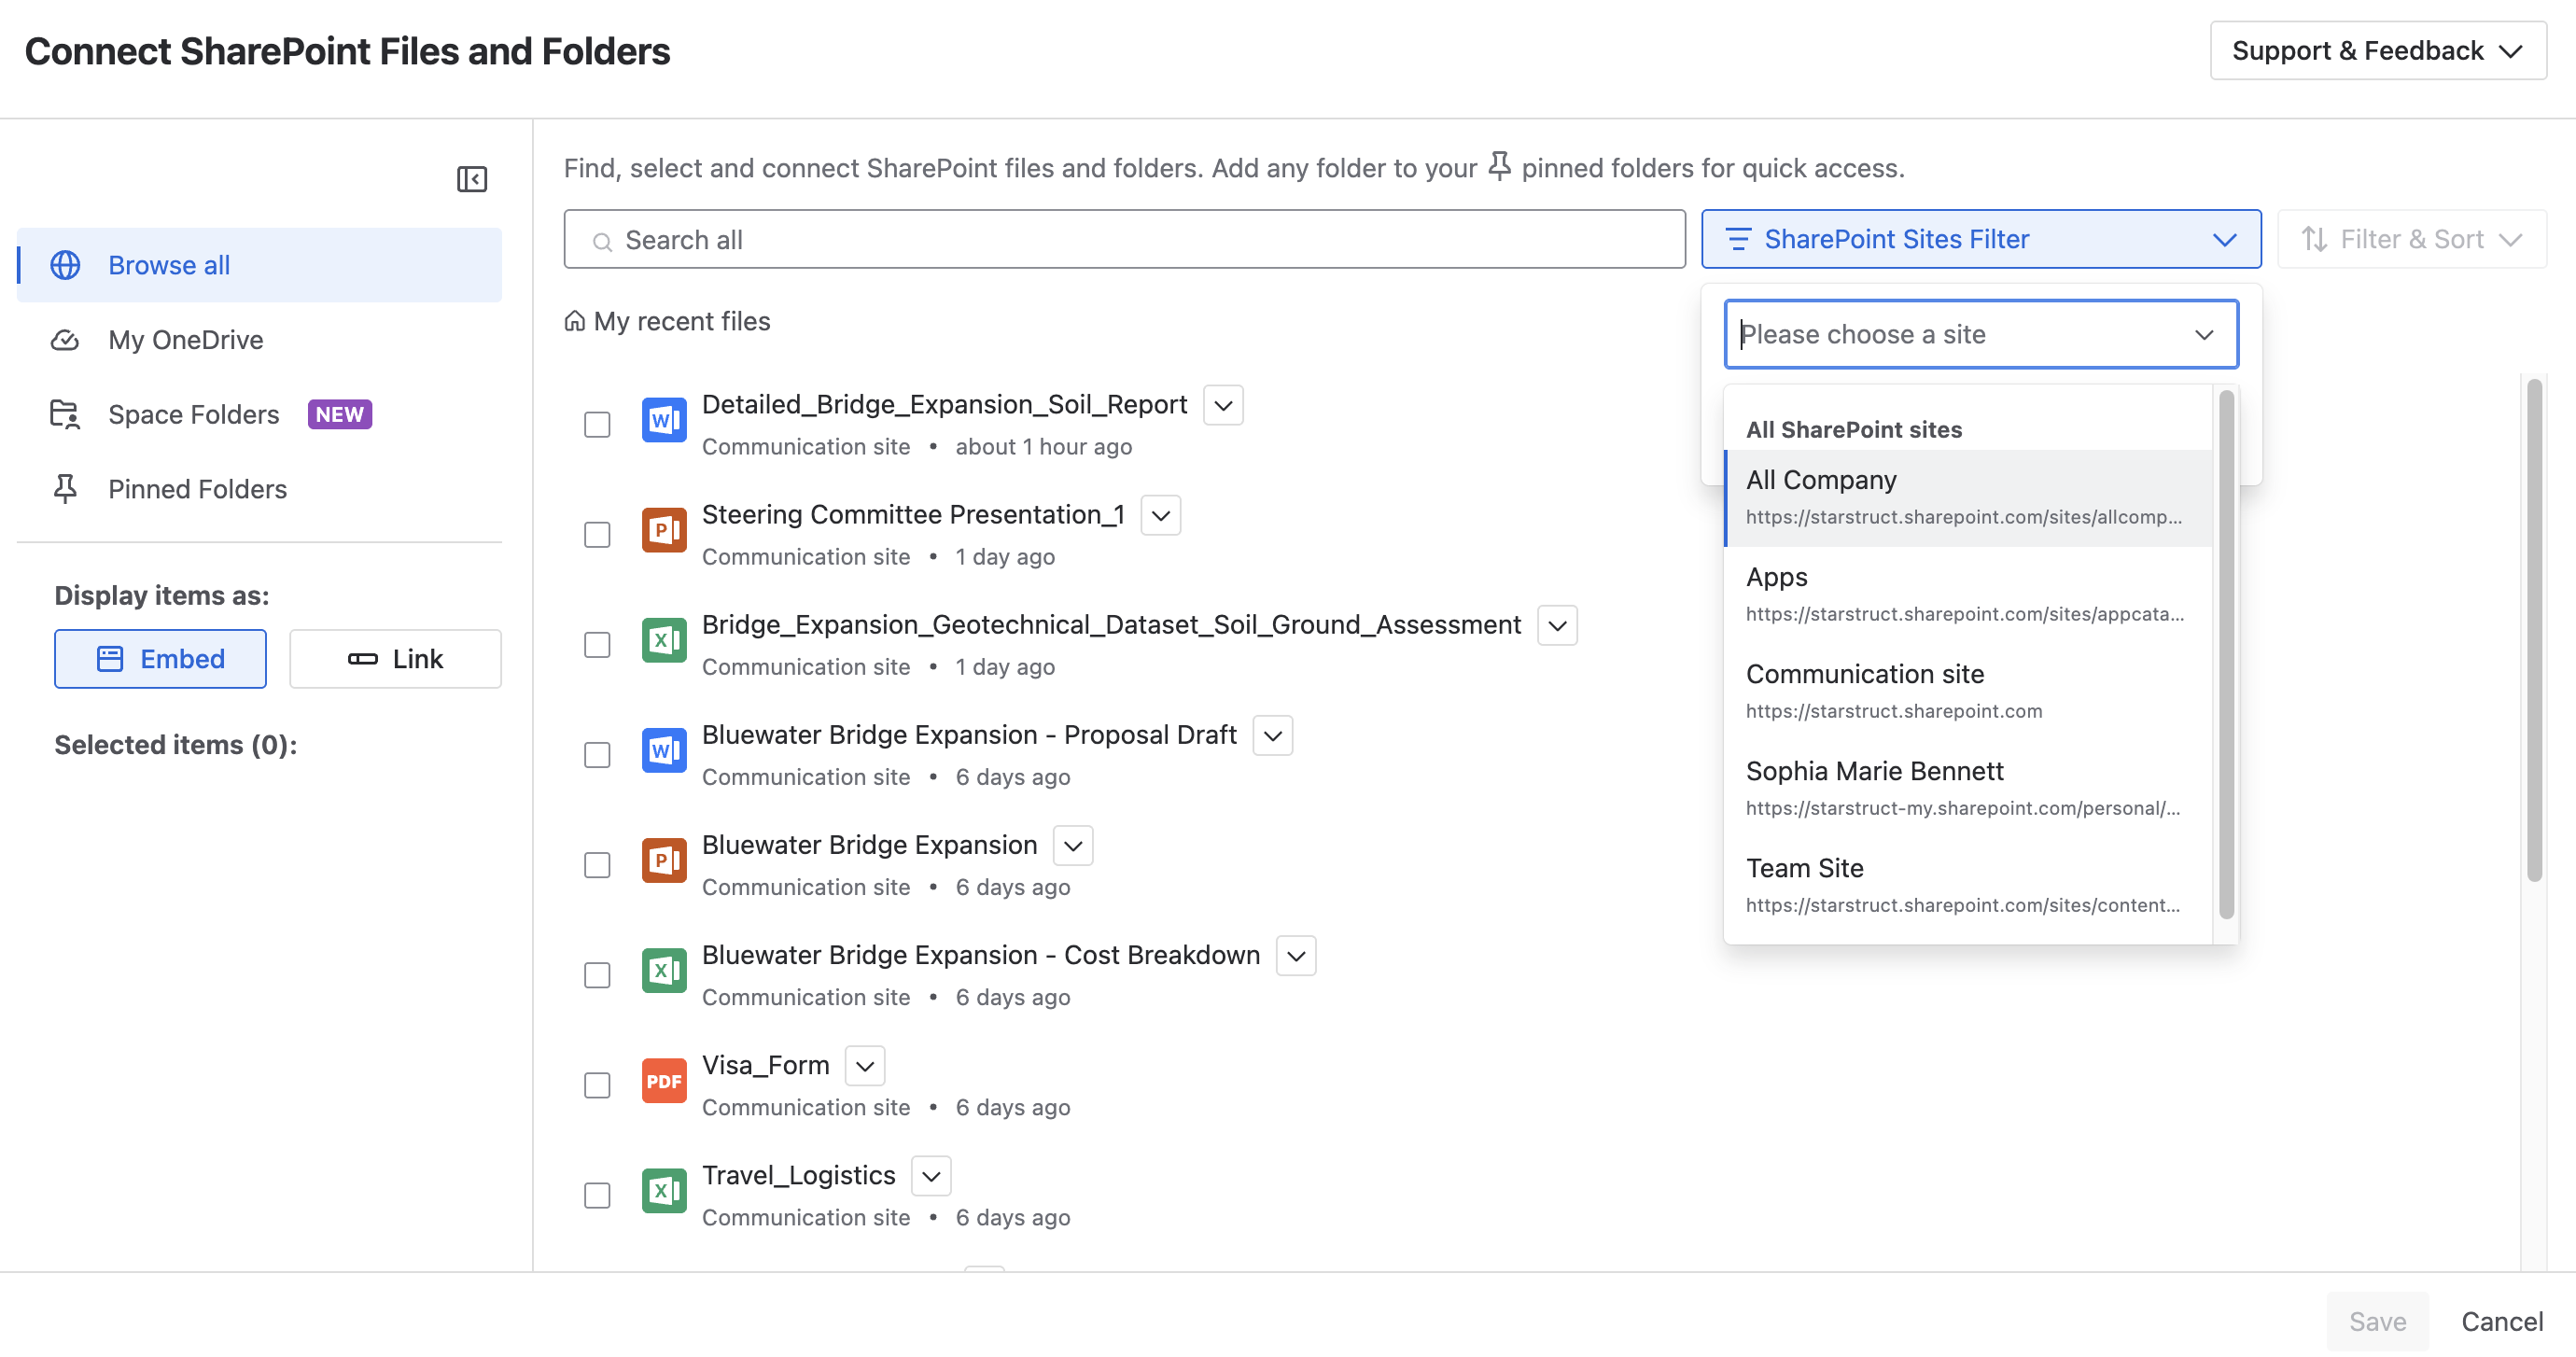Select Sophia Marie Bennett personal site
2576x1357 pixels.
1968,789
